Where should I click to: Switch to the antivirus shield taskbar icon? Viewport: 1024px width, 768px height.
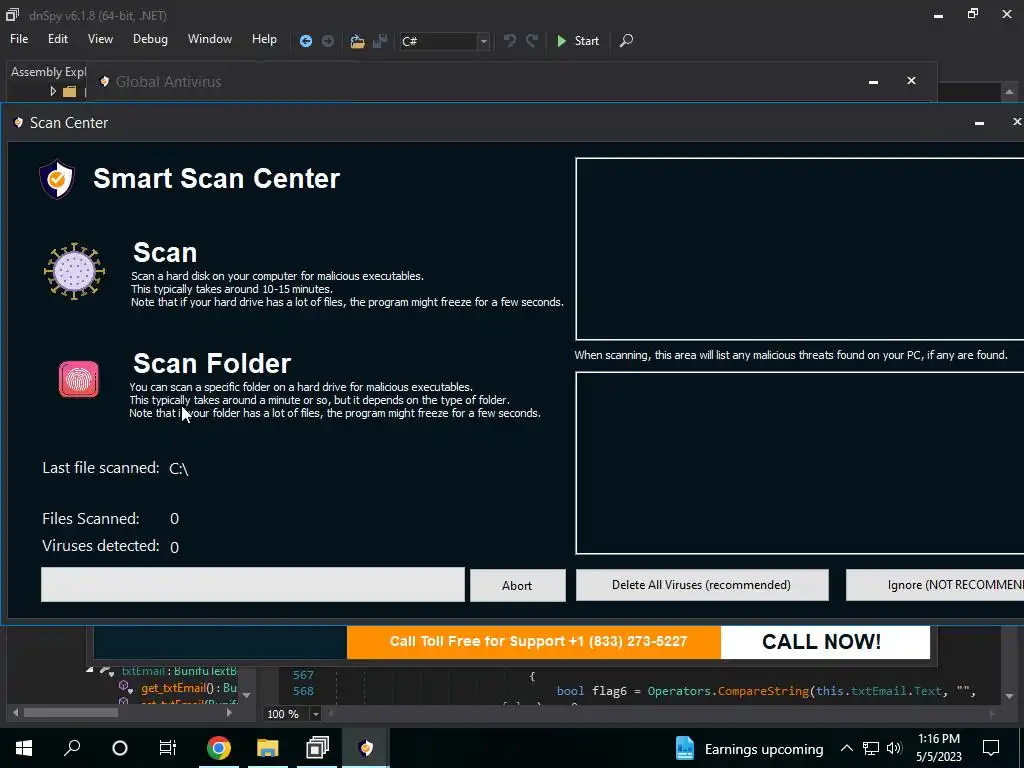(x=366, y=748)
